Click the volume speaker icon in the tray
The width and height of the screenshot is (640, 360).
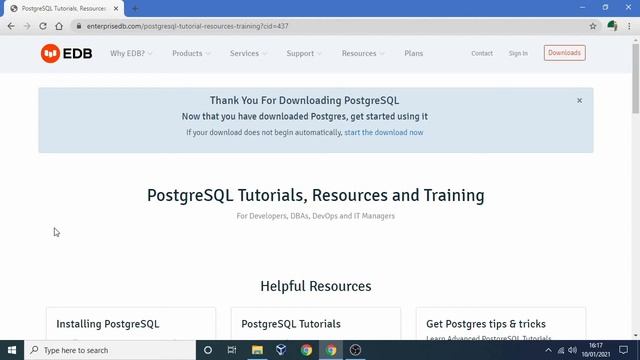click(x=573, y=350)
